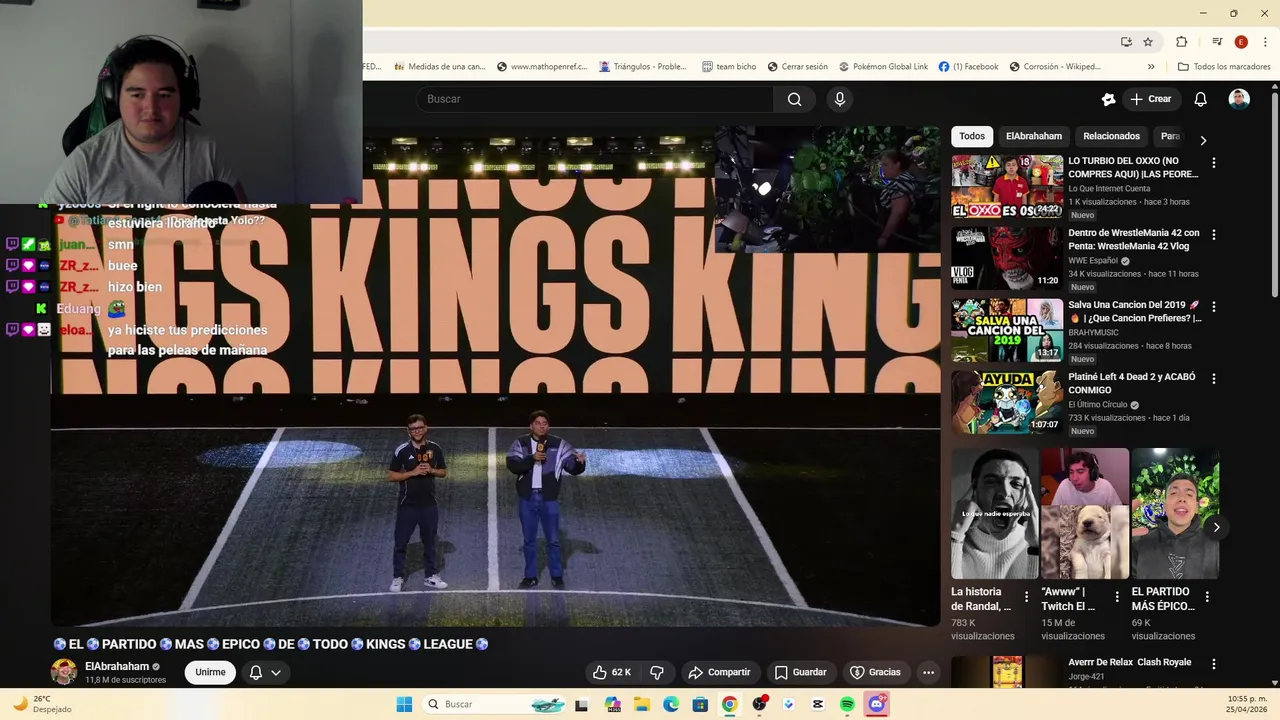Open Microsoft Edge from the taskbar
This screenshot has height=720, width=1280.
(671, 704)
